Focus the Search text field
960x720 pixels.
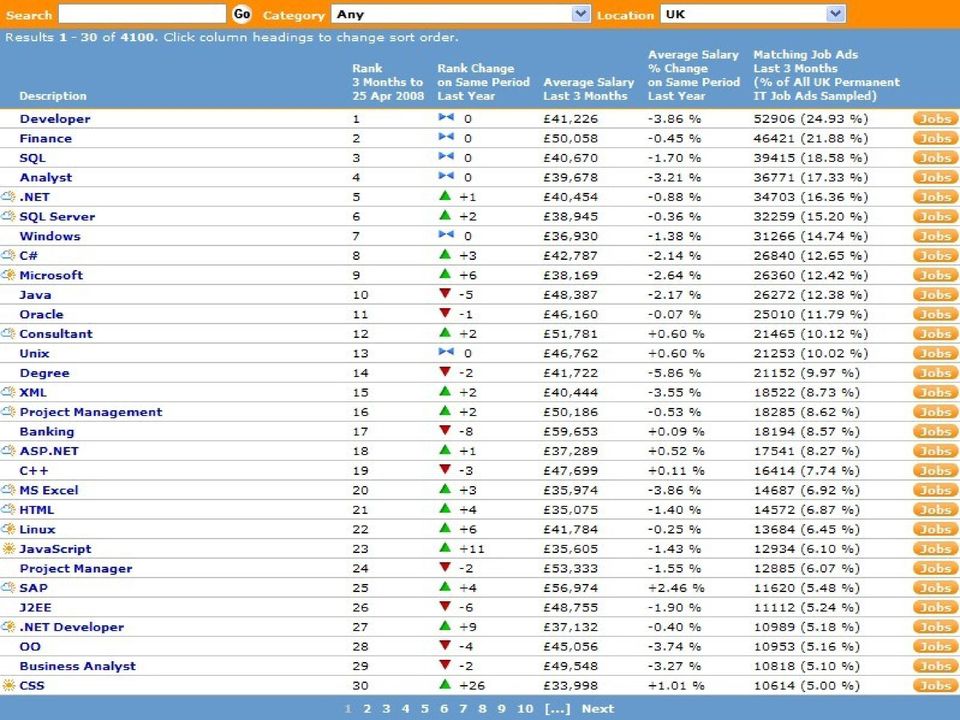click(x=142, y=13)
